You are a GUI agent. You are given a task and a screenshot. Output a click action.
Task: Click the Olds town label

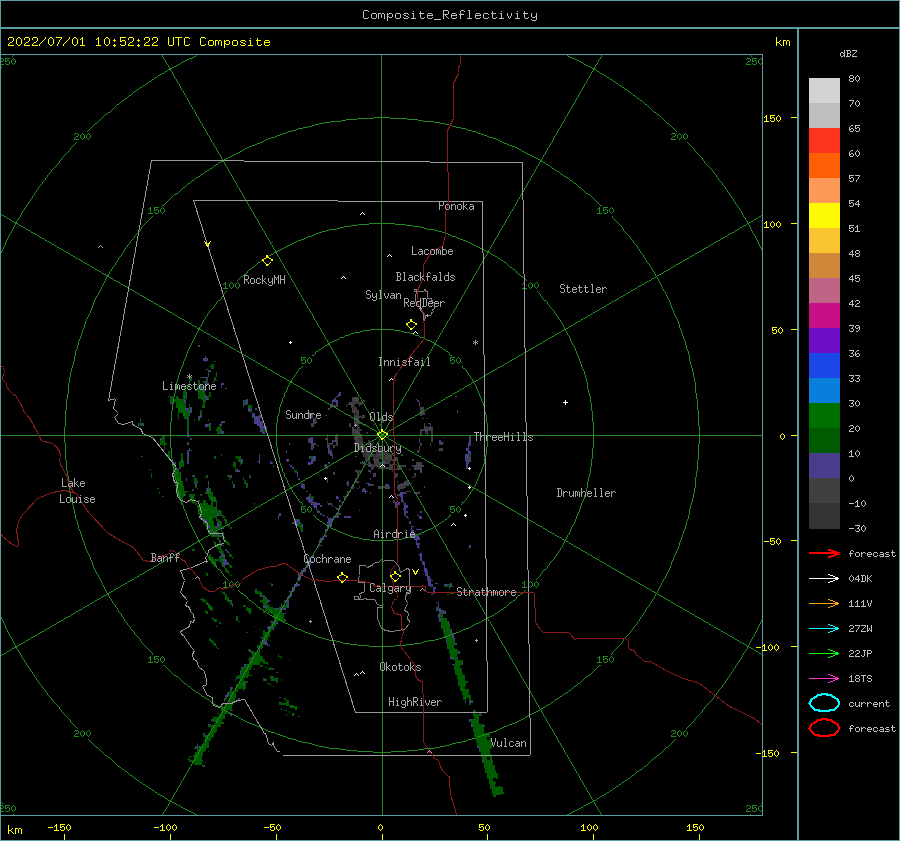tap(381, 417)
